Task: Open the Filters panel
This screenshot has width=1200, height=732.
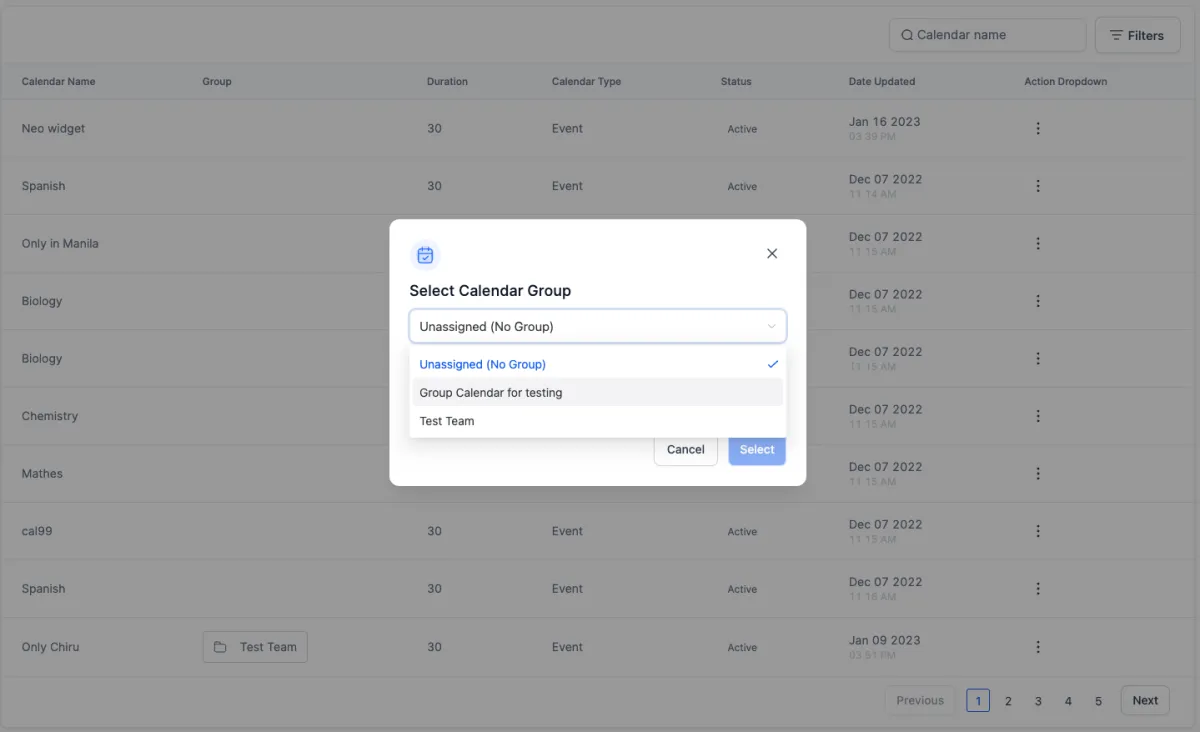Action: pyautogui.click(x=1138, y=35)
